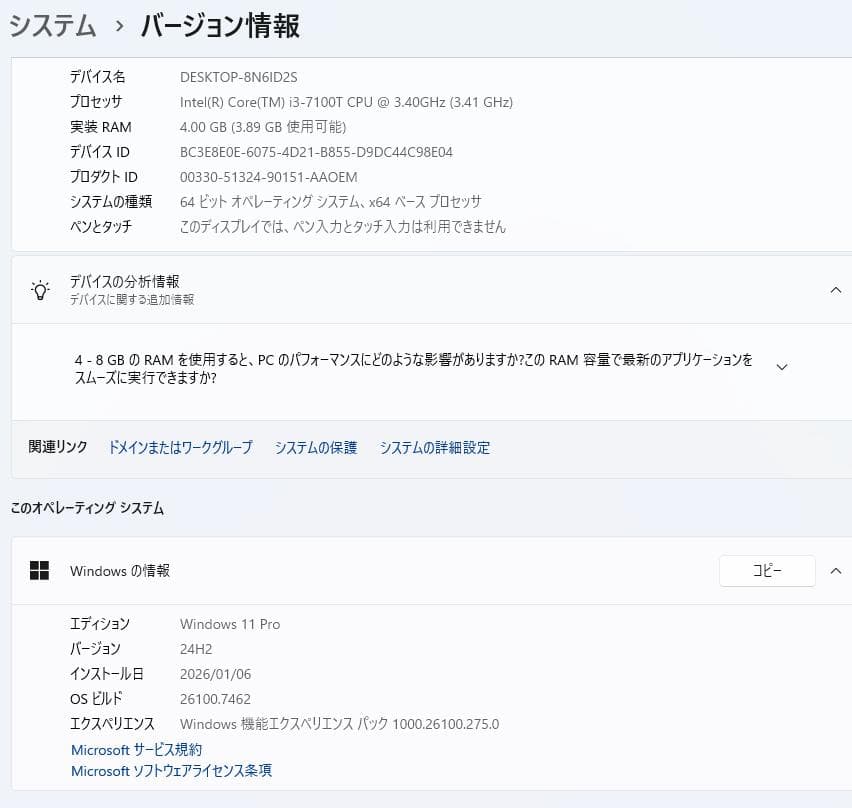Expand the RAM performance question

[x=781, y=366]
